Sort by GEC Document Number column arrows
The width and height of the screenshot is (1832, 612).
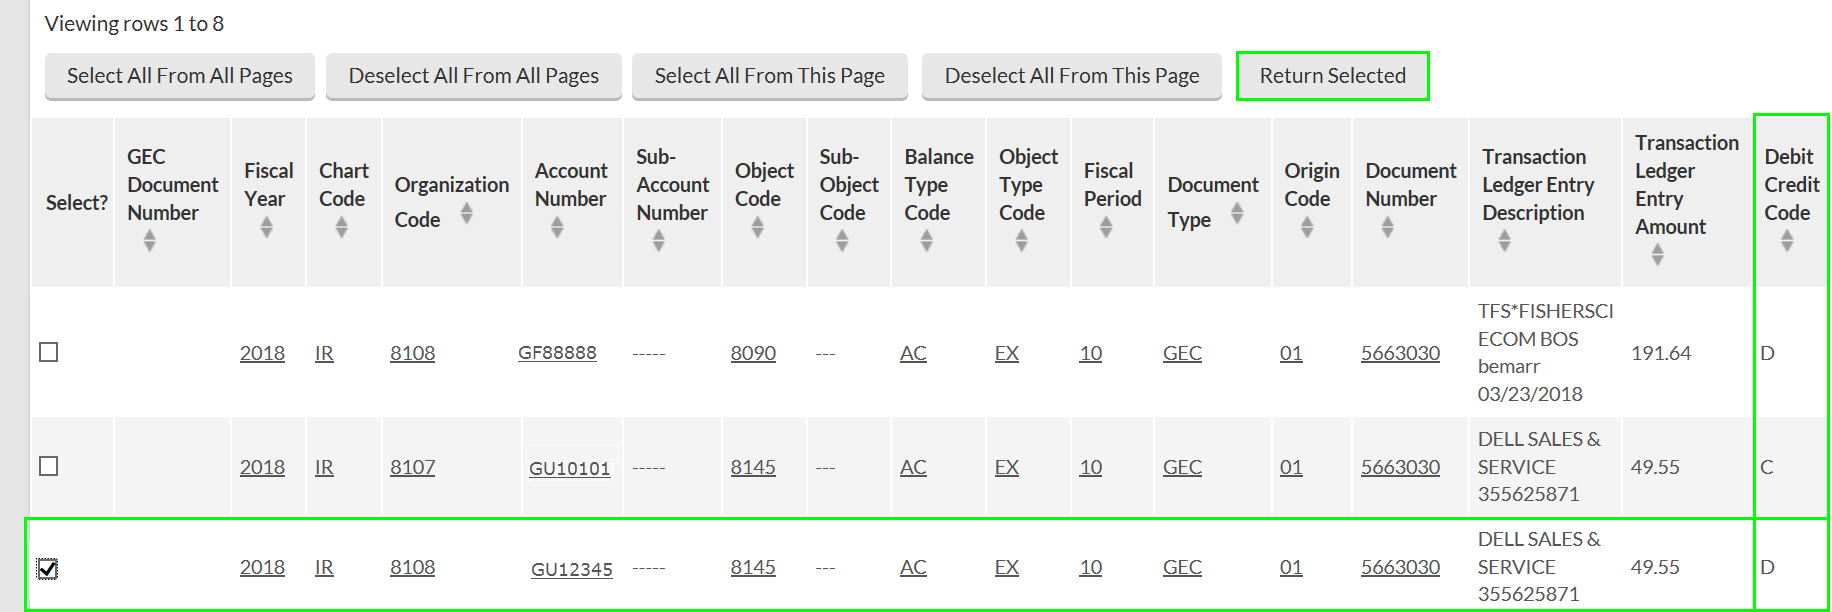[149, 241]
